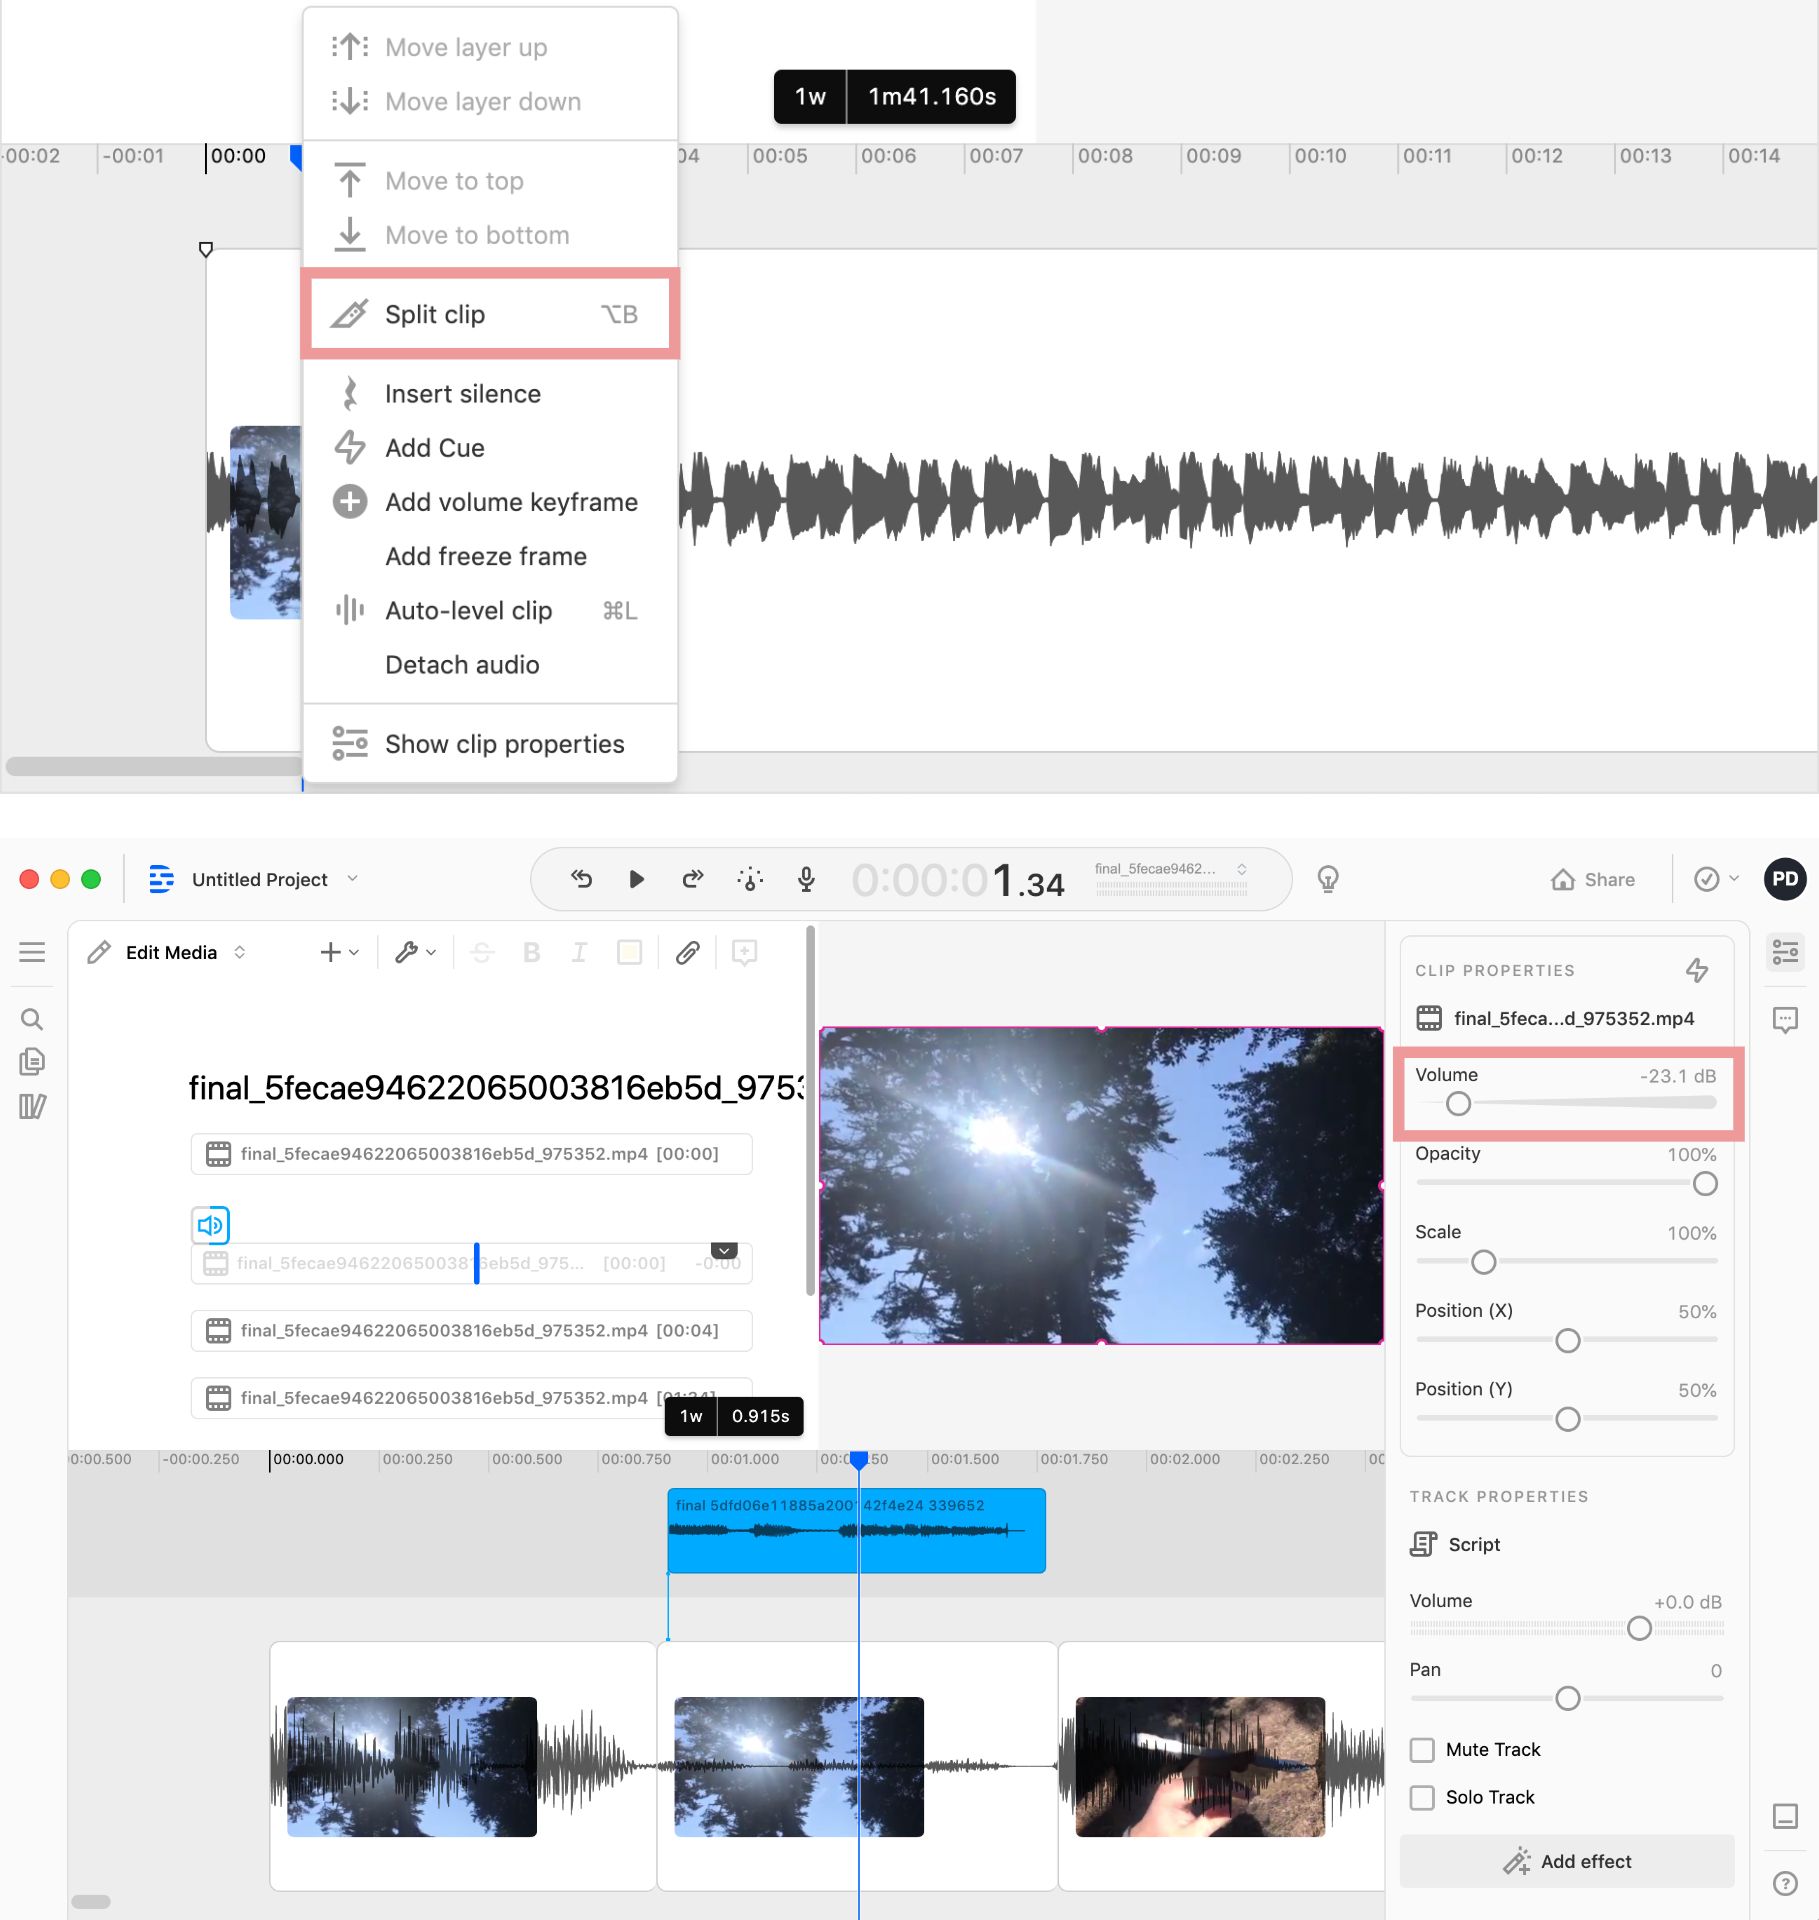Enable the Mute Track checkbox
The width and height of the screenshot is (1819, 1920).
pyautogui.click(x=1422, y=1749)
